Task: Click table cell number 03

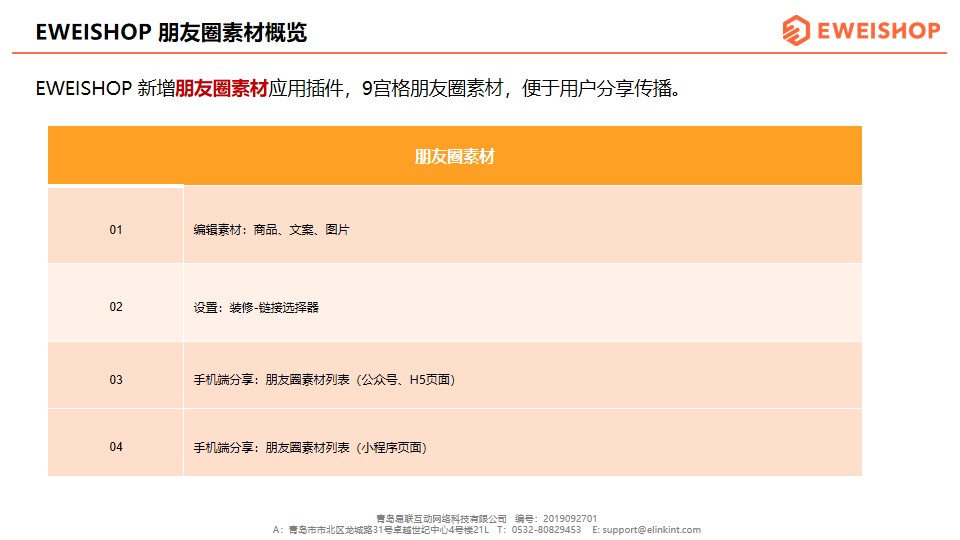Action: [116, 380]
